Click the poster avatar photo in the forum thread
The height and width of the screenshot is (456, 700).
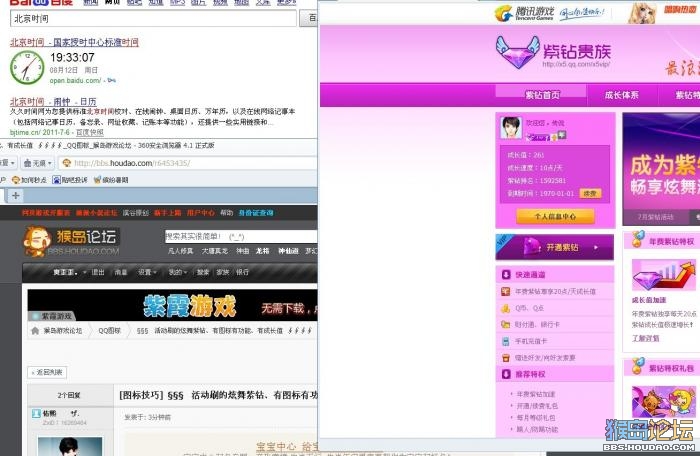coord(70,446)
